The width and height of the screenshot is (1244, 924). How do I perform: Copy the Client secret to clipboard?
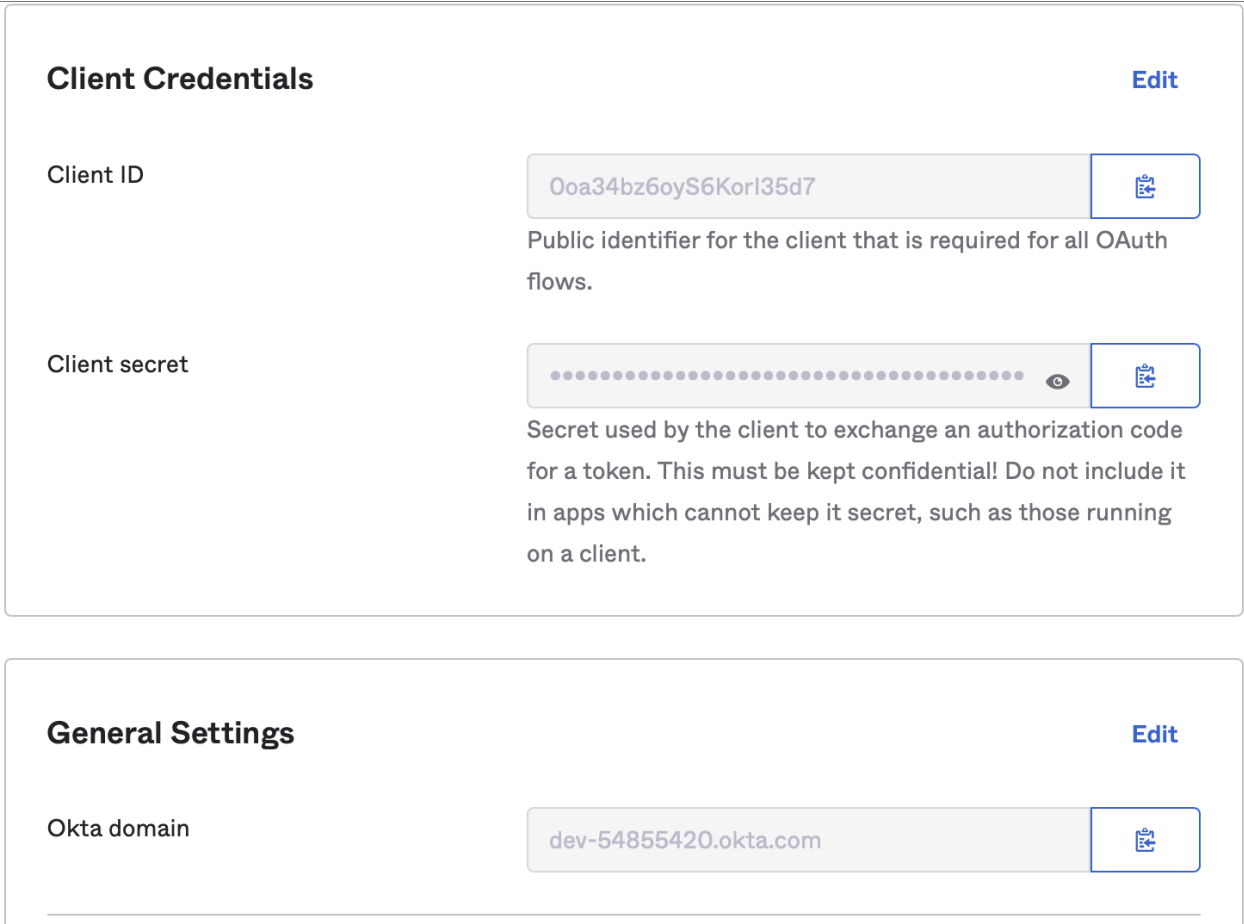pyautogui.click(x=1145, y=376)
